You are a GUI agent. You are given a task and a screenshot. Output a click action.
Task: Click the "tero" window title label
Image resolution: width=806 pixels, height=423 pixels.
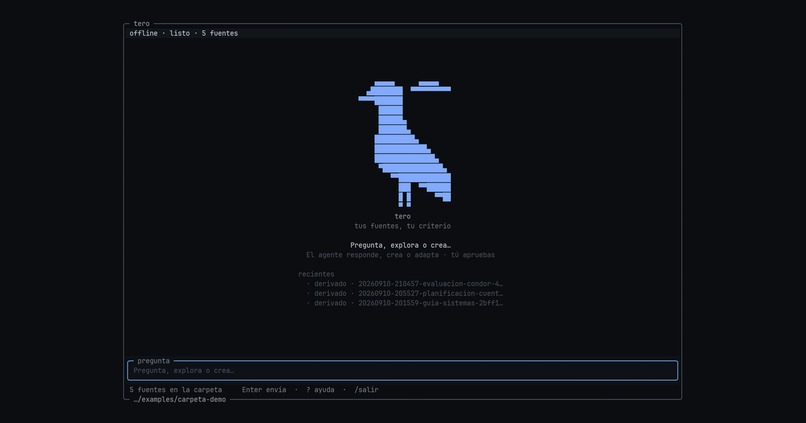coord(141,24)
